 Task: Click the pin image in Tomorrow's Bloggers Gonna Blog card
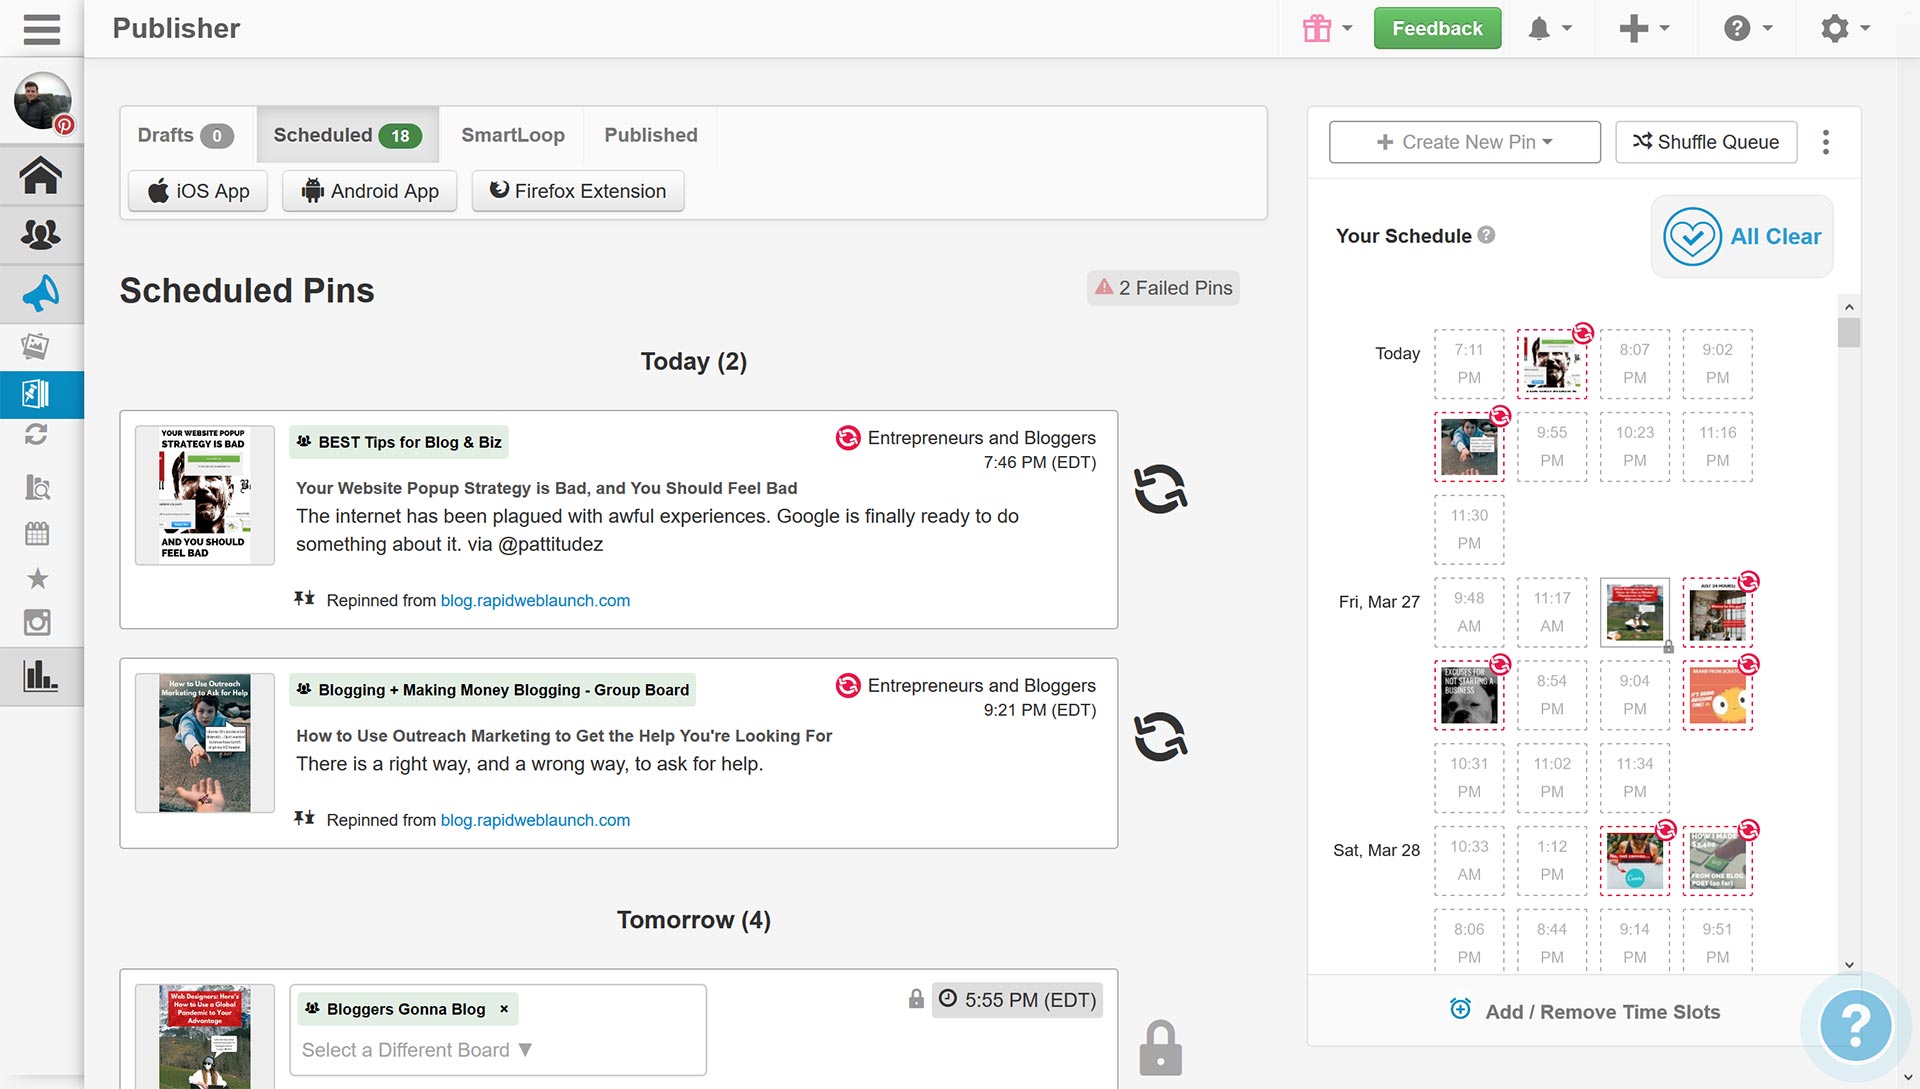click(x=205, y=1036)
